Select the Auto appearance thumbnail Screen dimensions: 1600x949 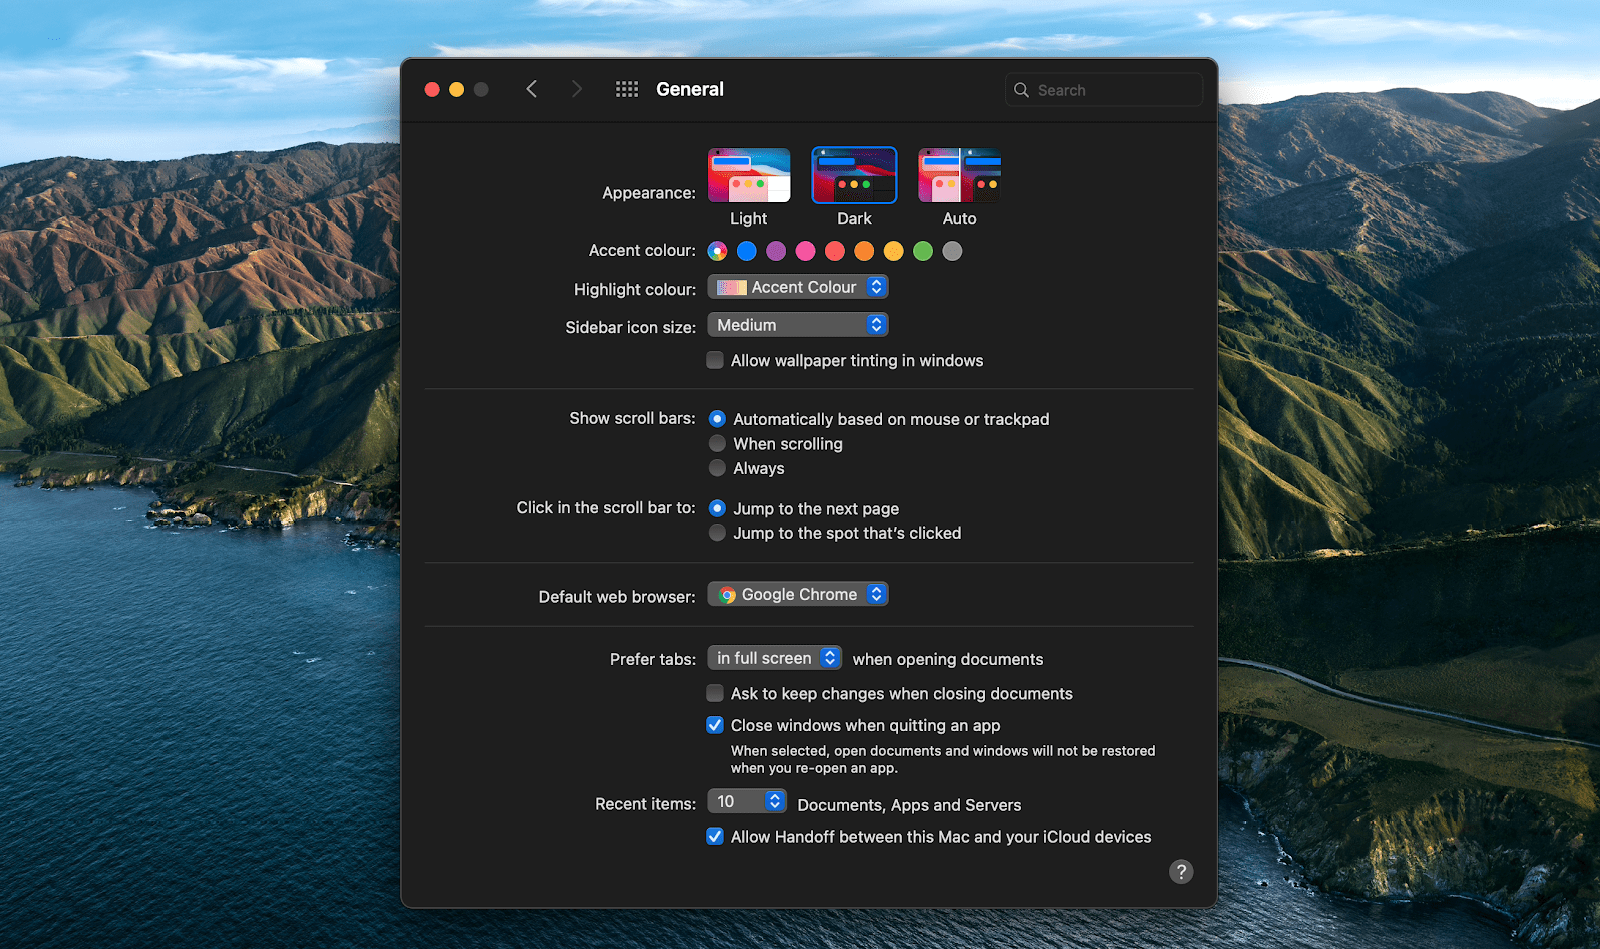tap(958, 175)
